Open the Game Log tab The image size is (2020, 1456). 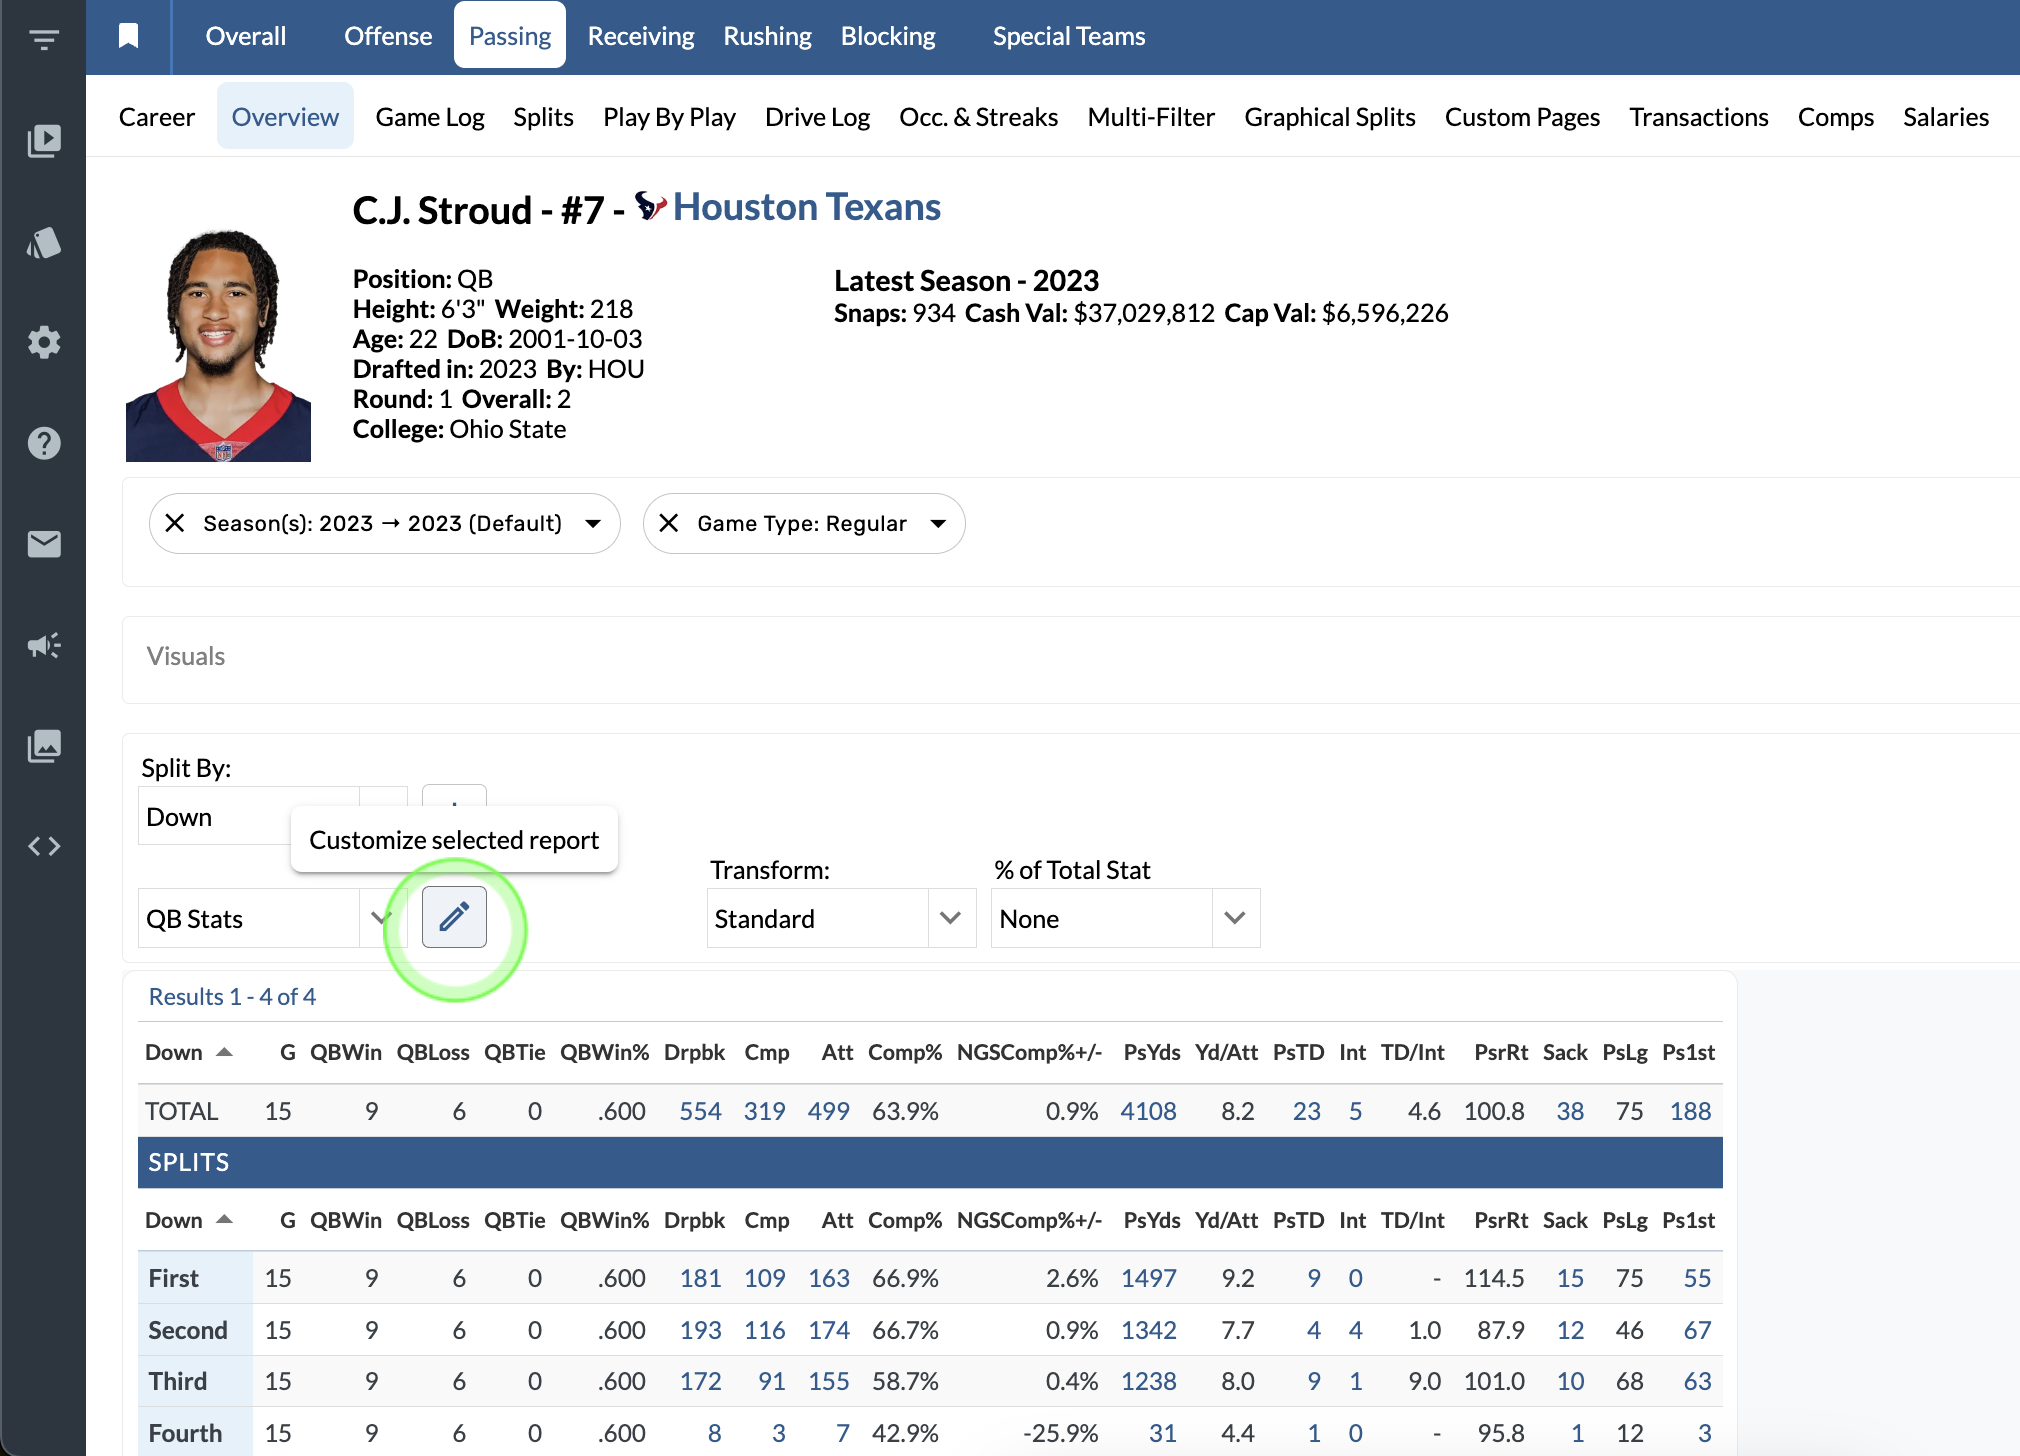[430, 116]
